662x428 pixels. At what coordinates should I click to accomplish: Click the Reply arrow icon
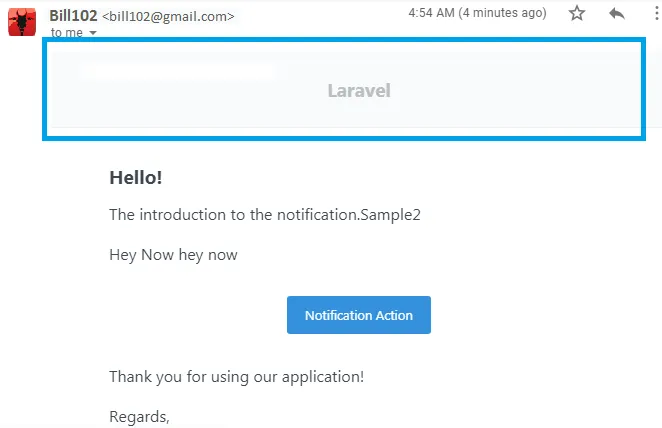[x=617, y=14]
